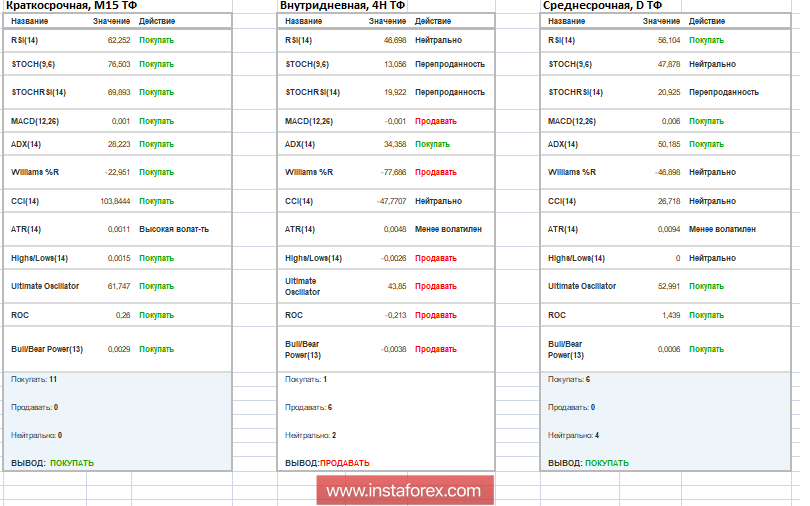
Task: Click STOCHRSI(14) value 69,893
Action: [119, 92]
